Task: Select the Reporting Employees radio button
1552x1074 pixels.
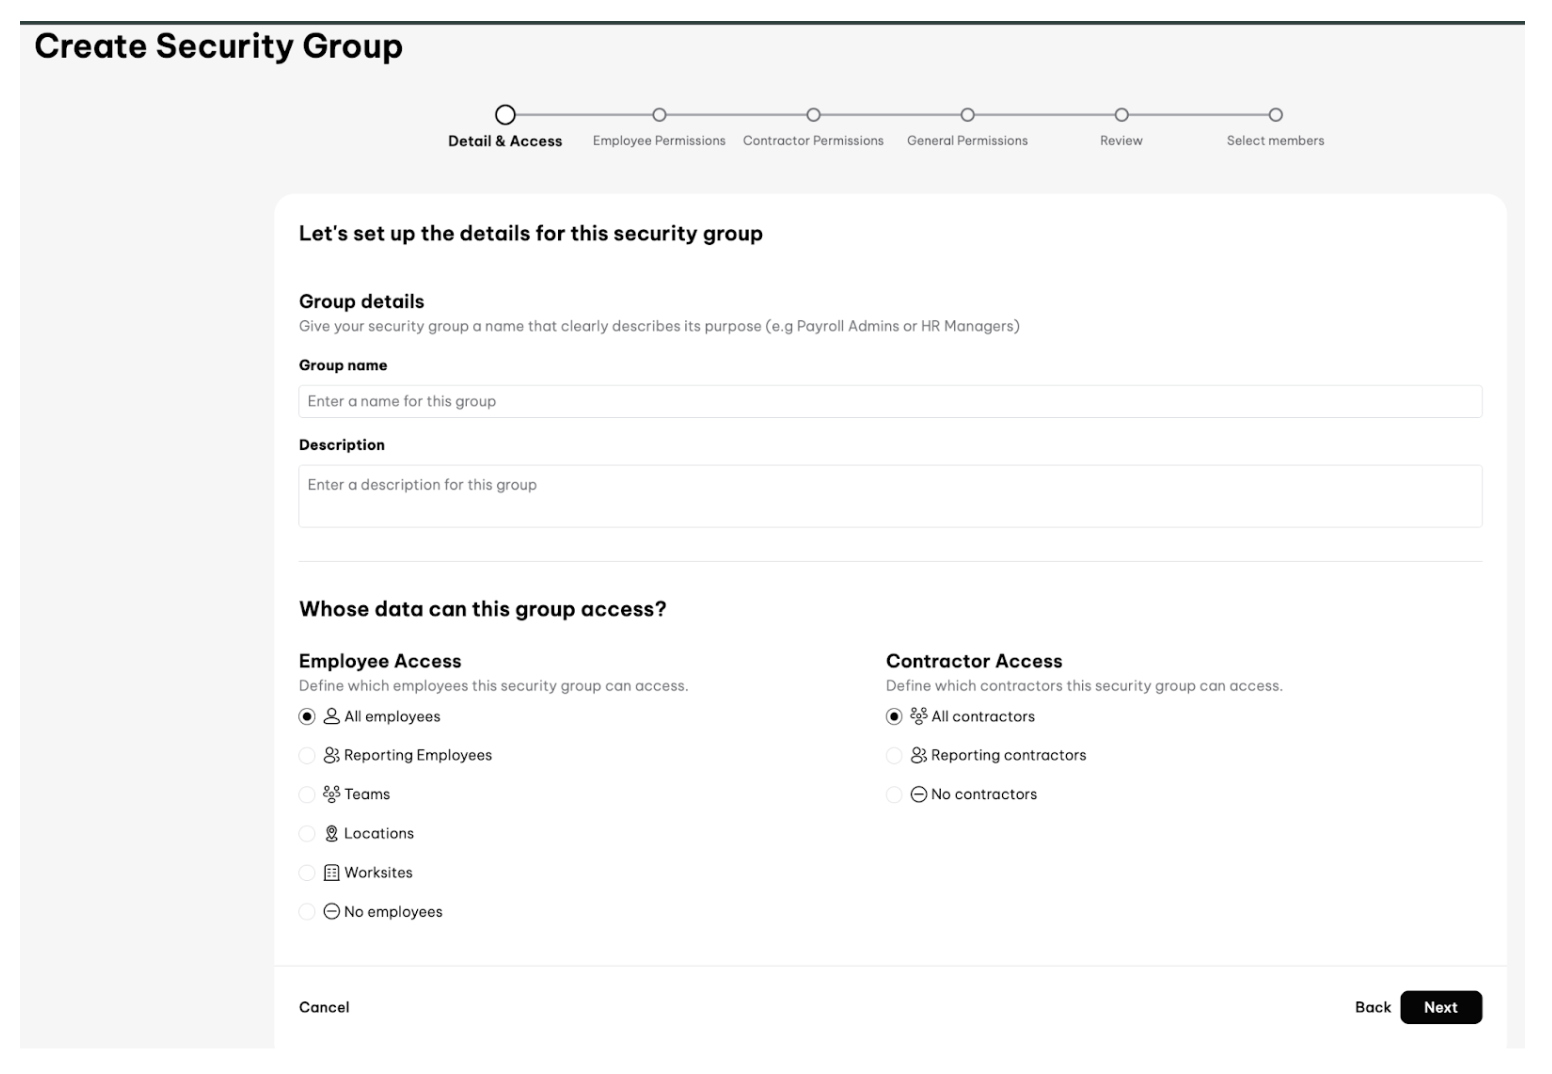Action: point(307,755)
